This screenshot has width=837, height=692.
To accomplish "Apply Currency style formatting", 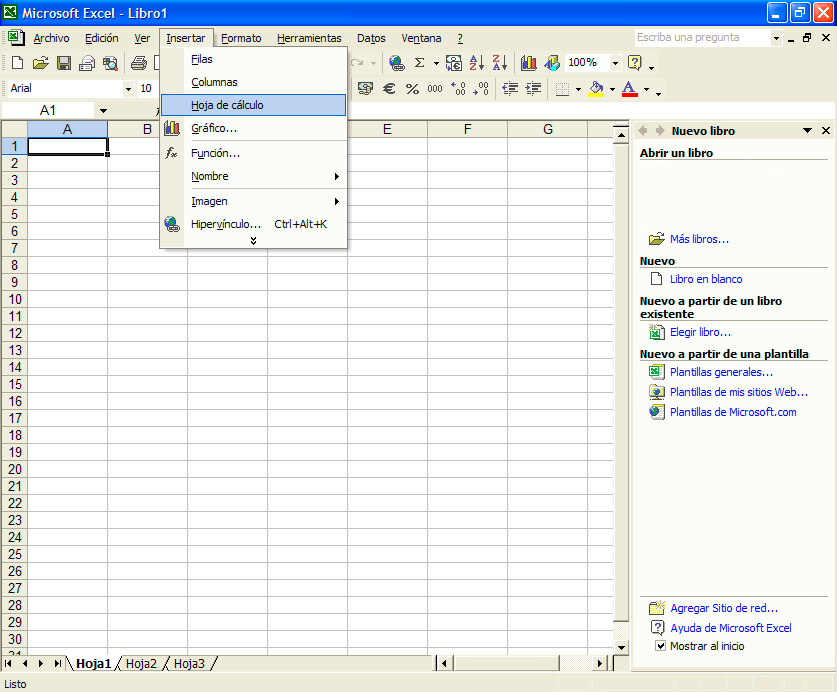I will tap(366, 88).
